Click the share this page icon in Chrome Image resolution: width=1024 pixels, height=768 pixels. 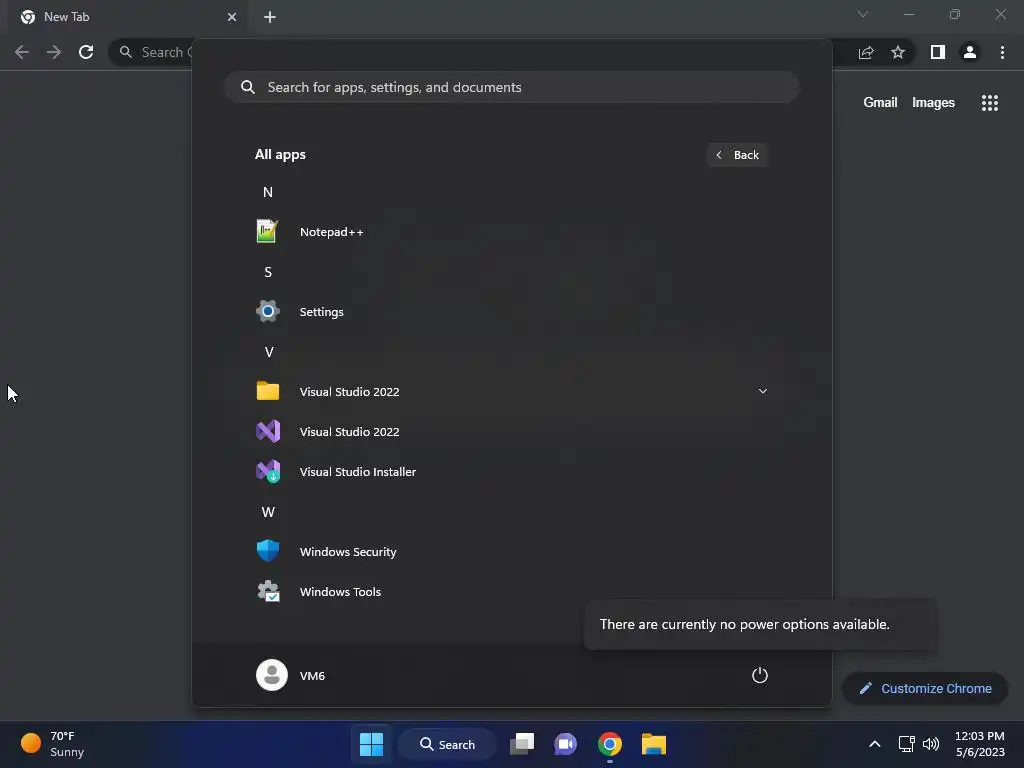click(866, 52)
